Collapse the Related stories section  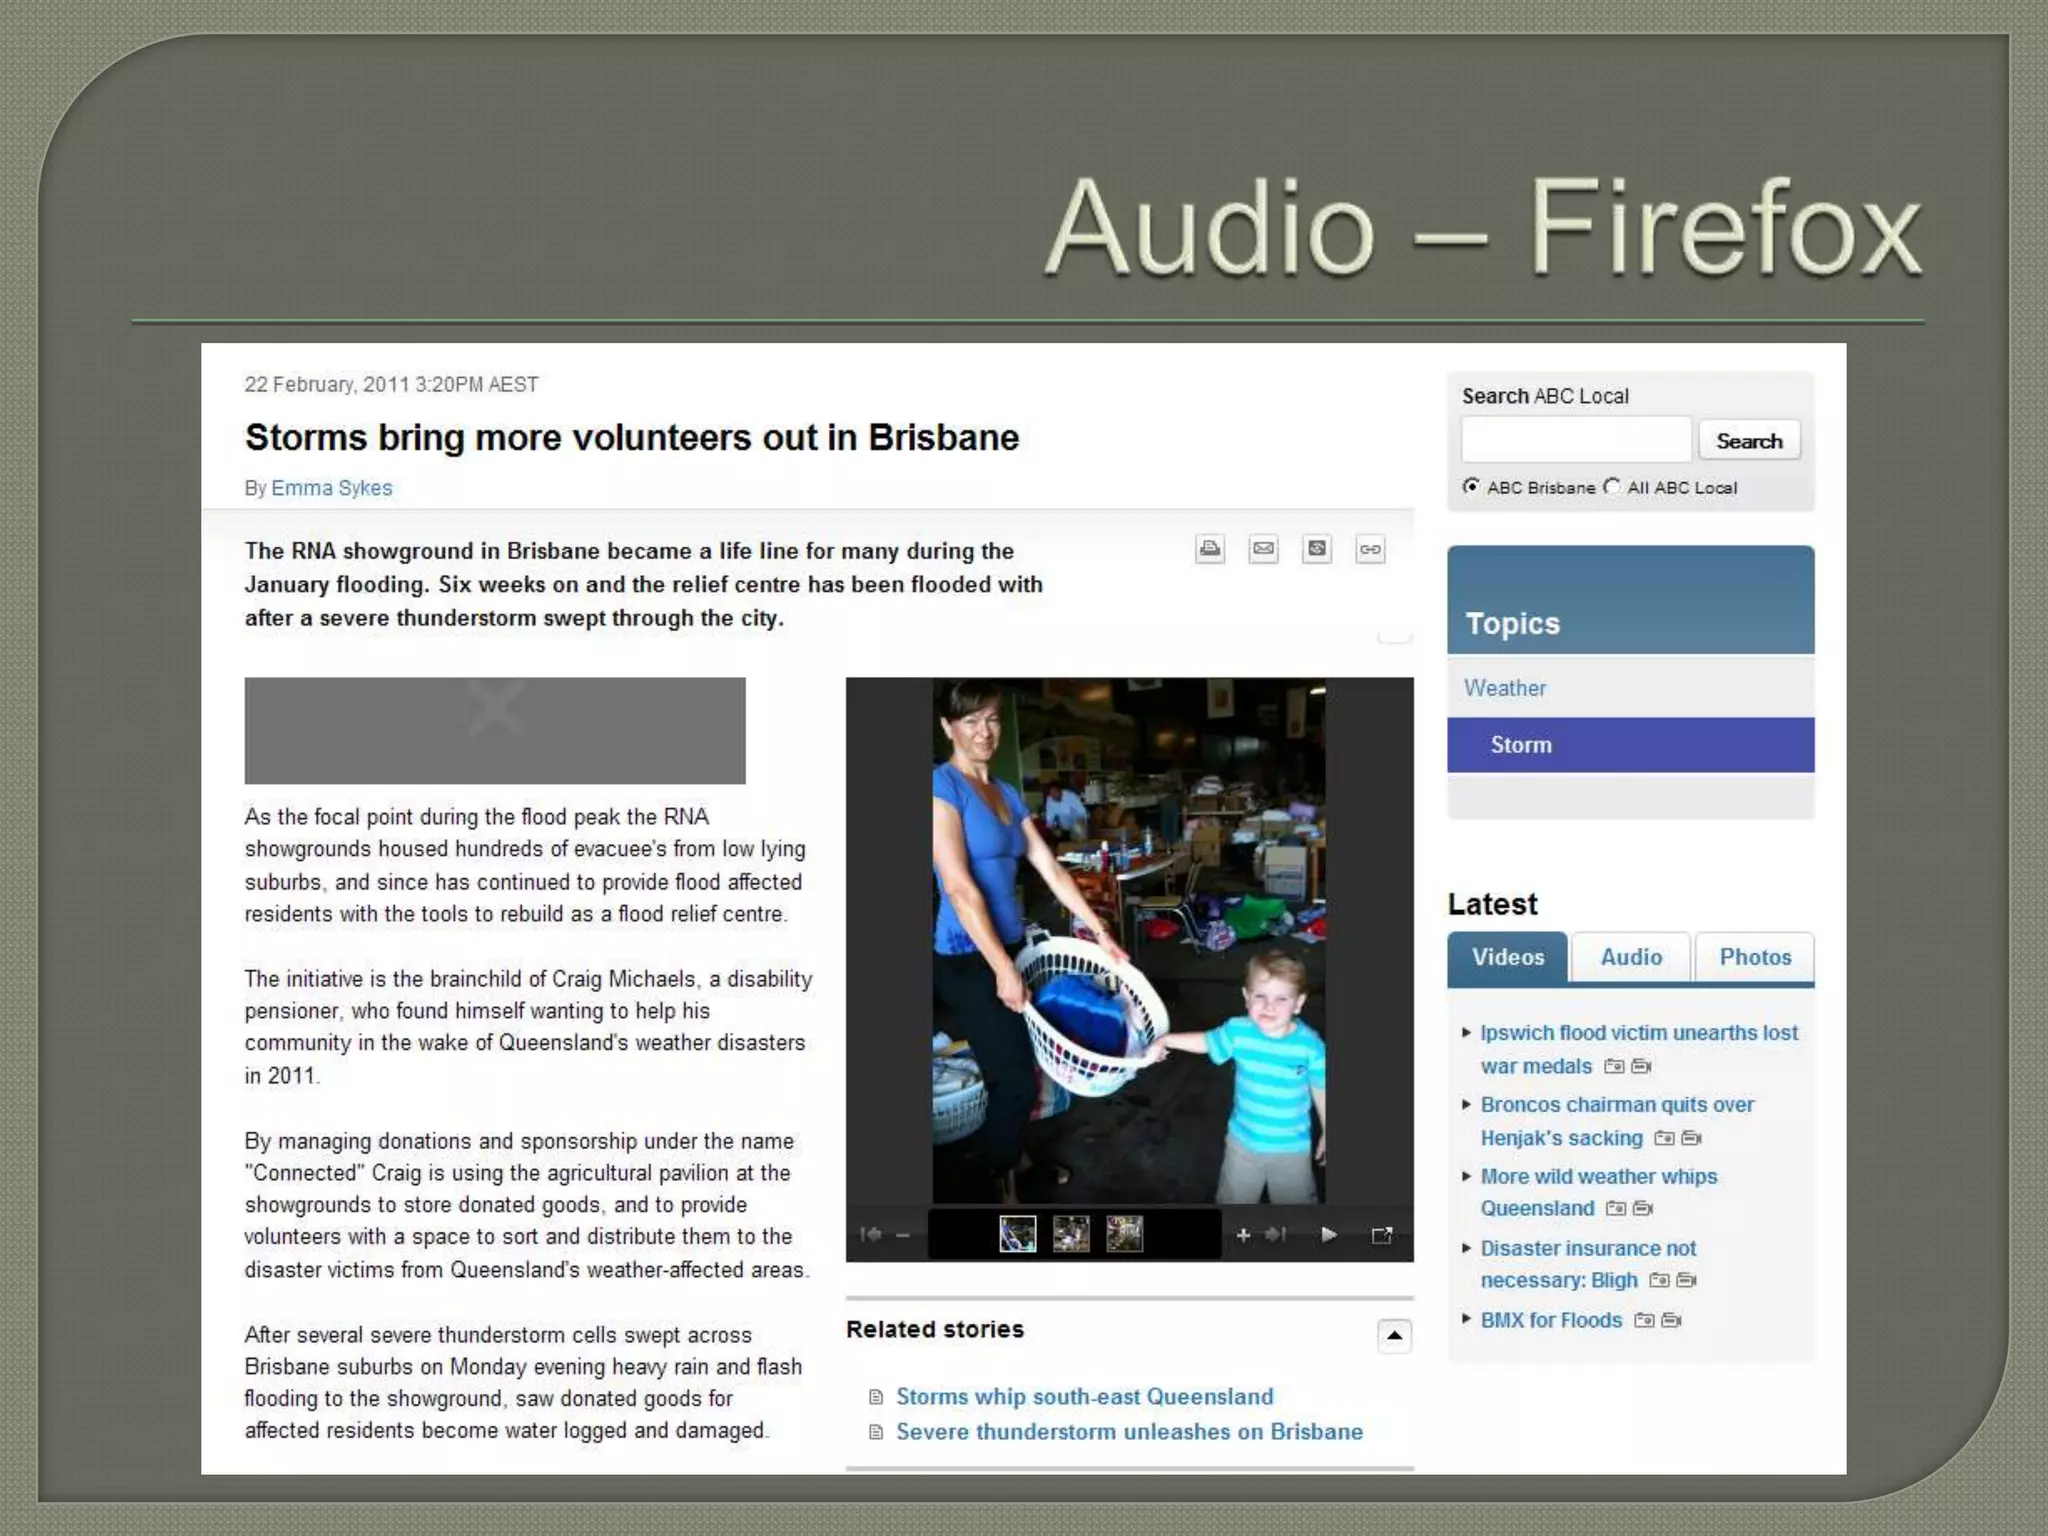[x=1394, y=1335]
